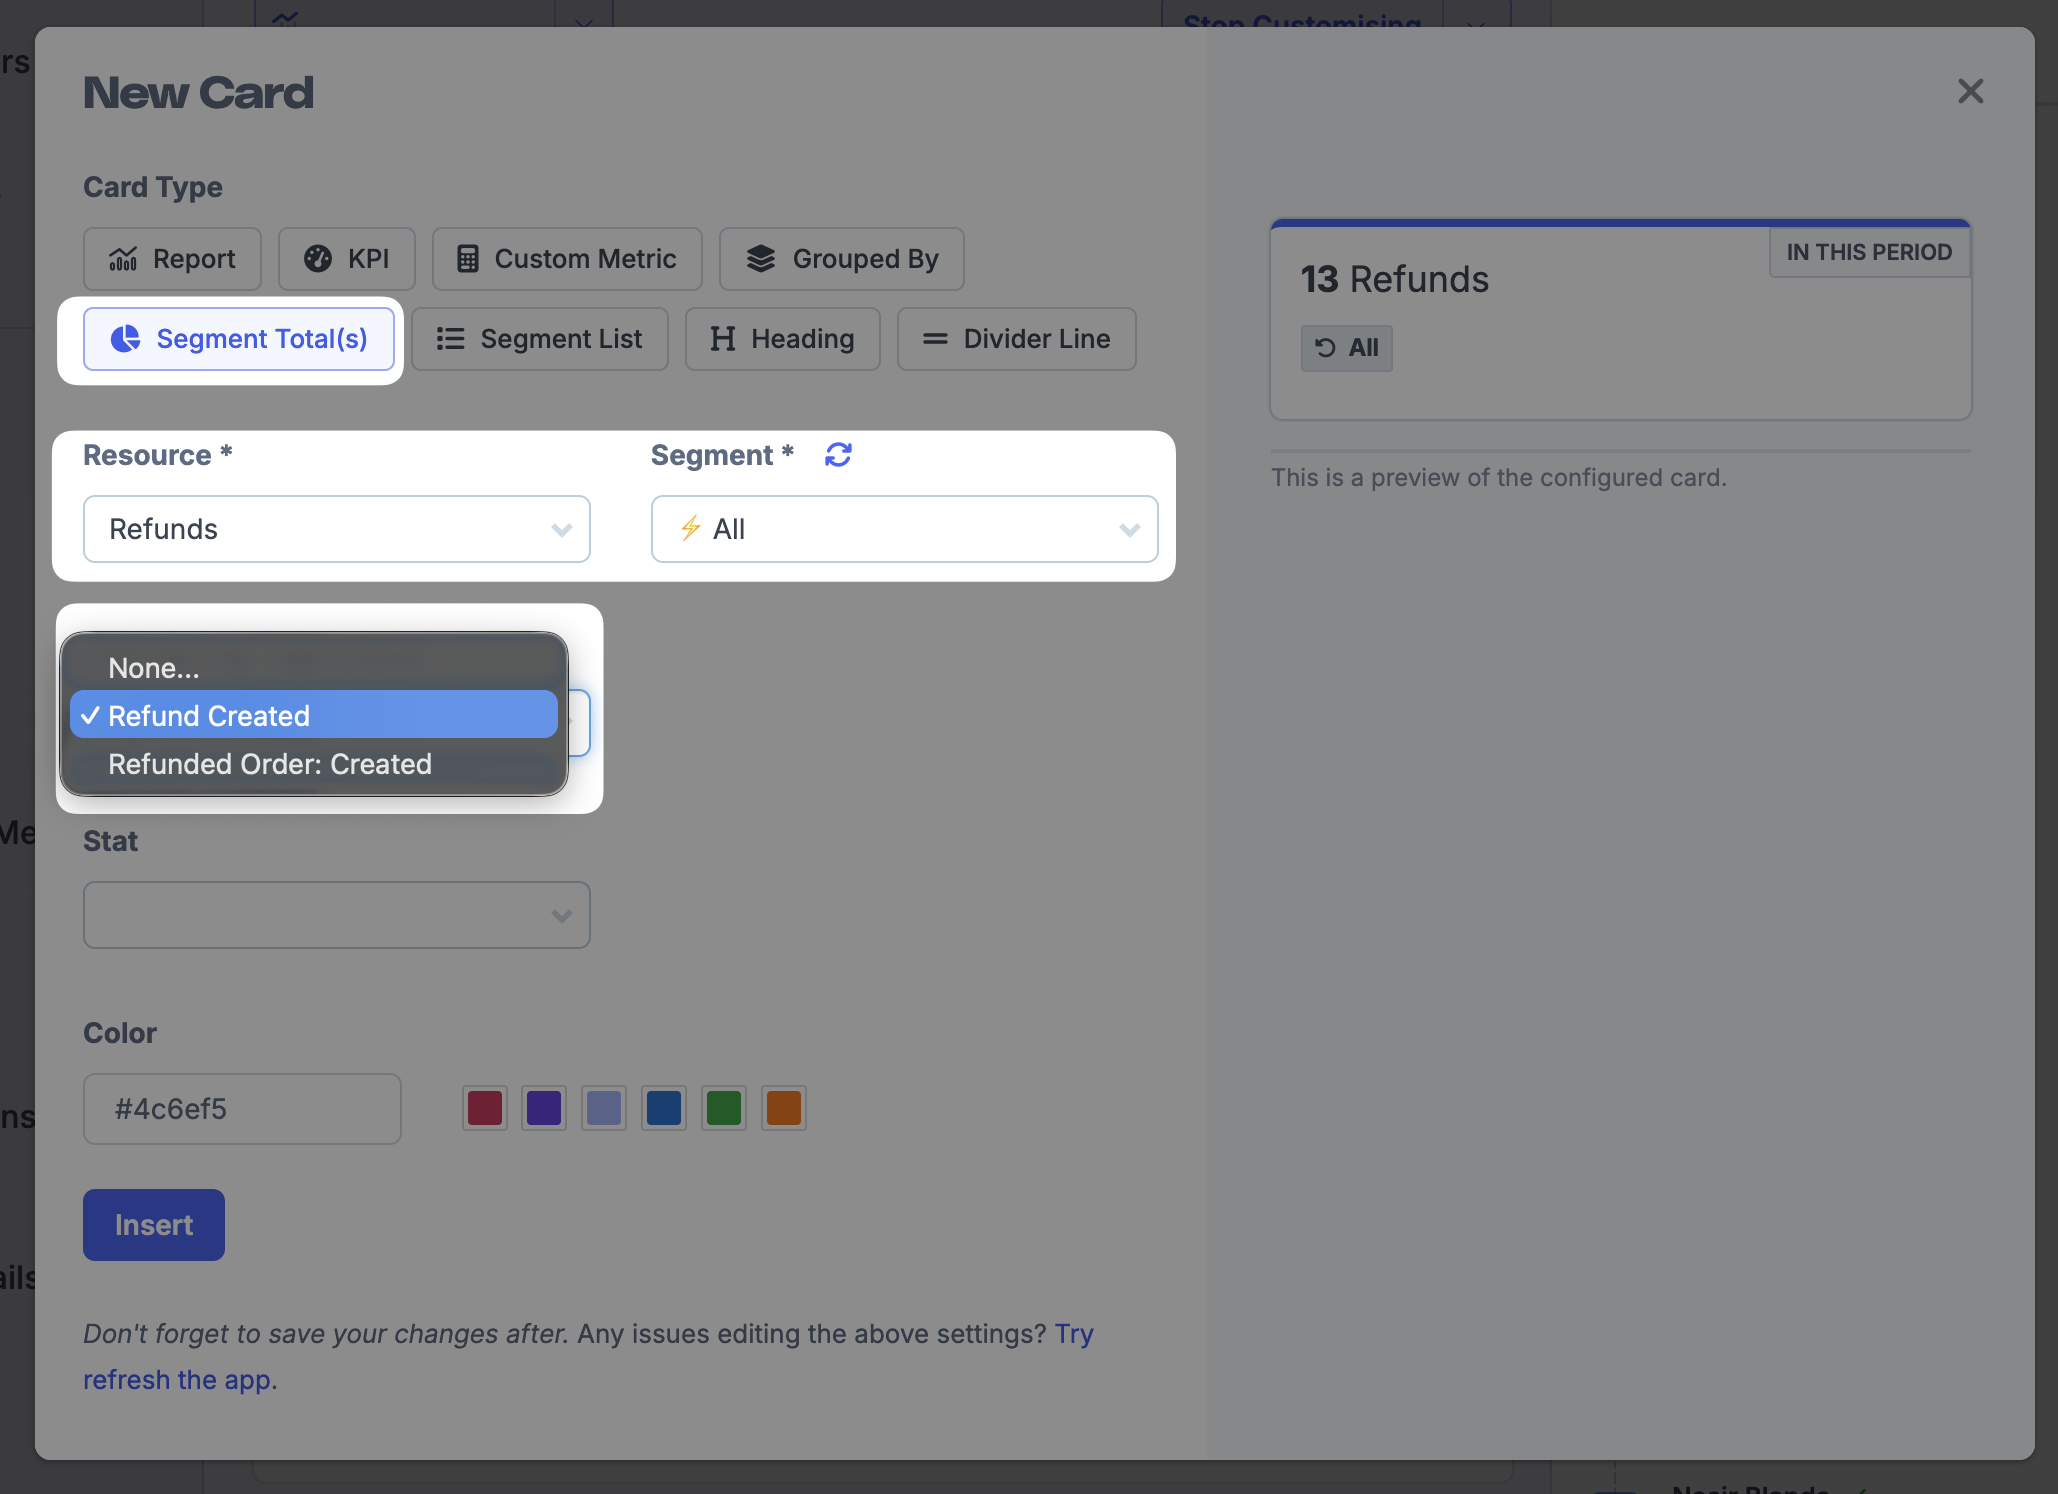Choose the Segment List card type
Viewport: 2058px width, 1494px height.
[x=540, y=339]
